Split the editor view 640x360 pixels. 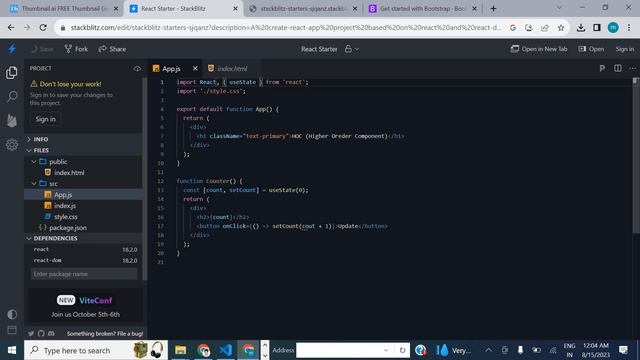tap(618, 69)
